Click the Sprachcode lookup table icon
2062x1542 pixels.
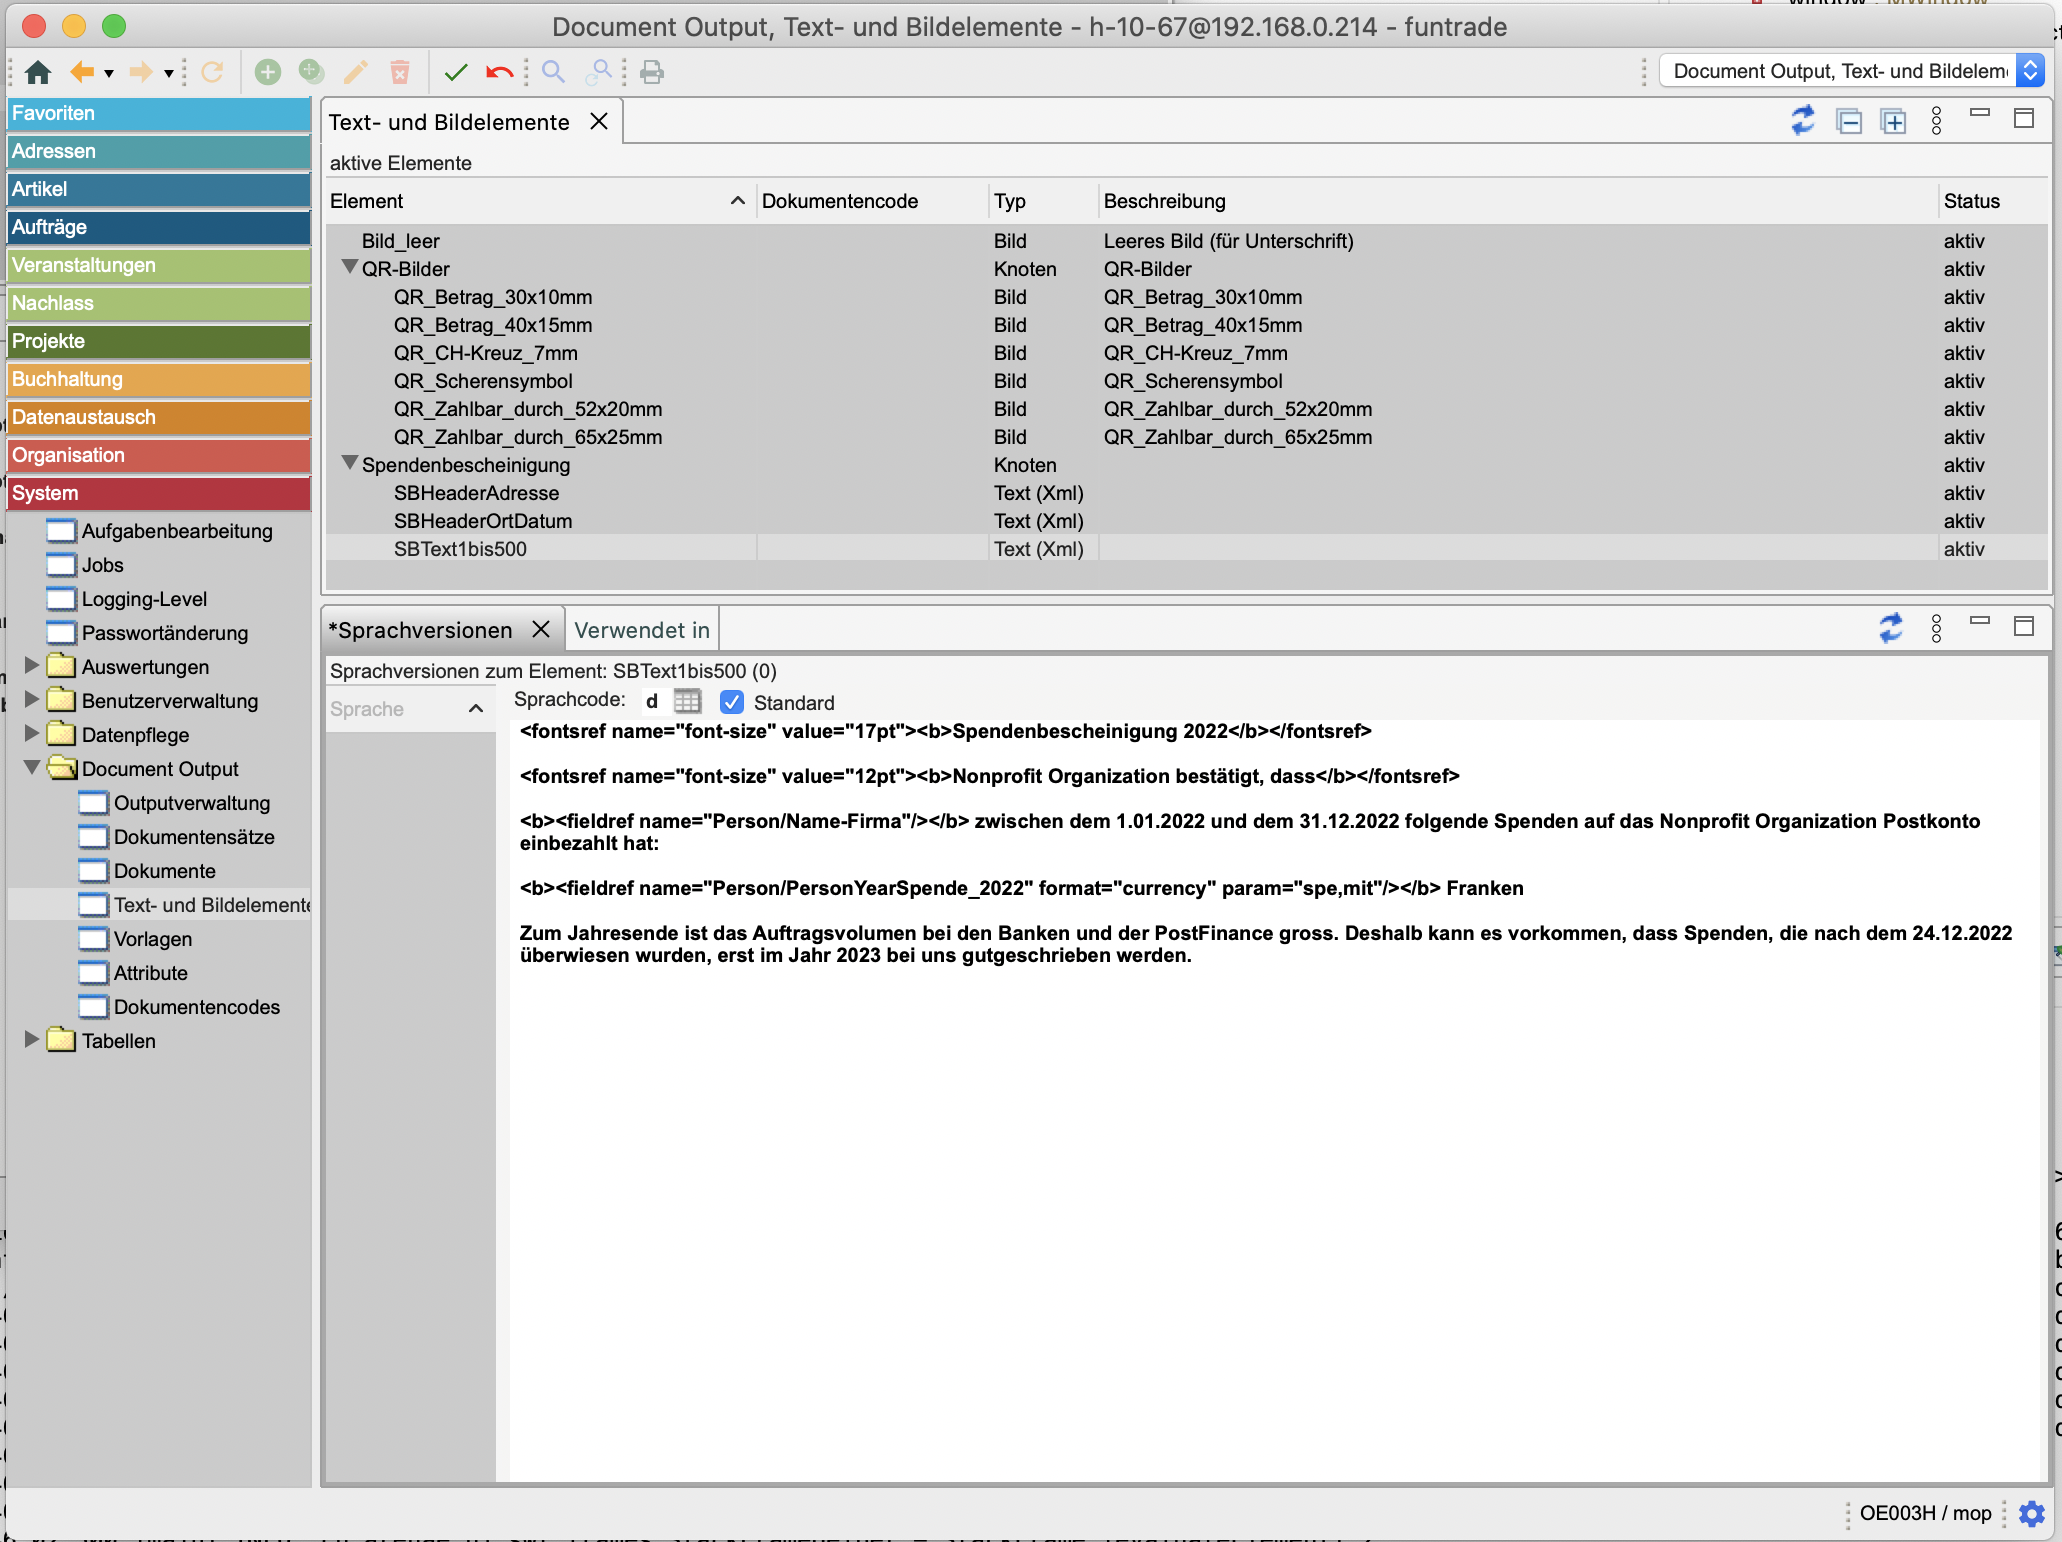(687, 701)
